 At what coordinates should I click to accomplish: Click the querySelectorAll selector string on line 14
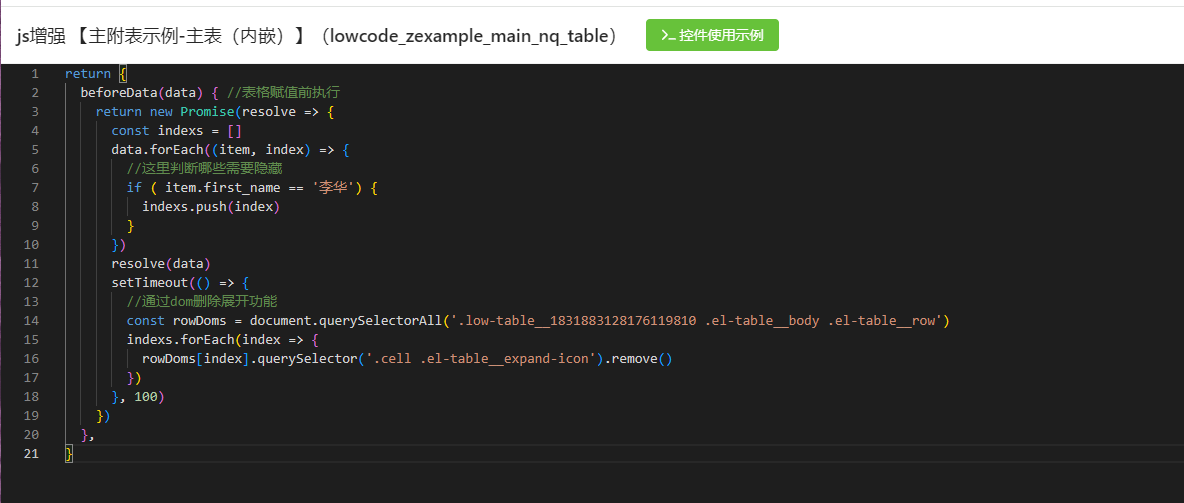coord(695,321)
